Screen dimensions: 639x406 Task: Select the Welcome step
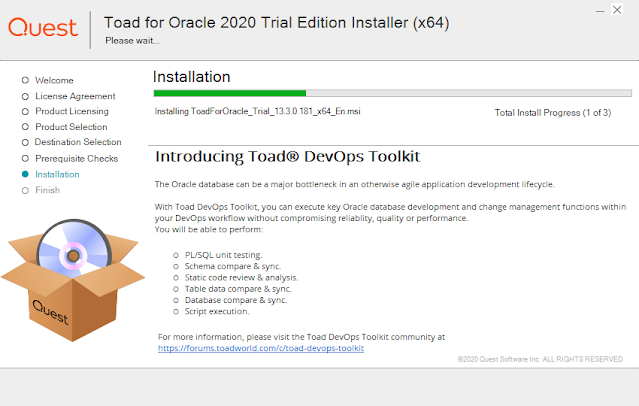pyautogui.click(x=54, y=80)
